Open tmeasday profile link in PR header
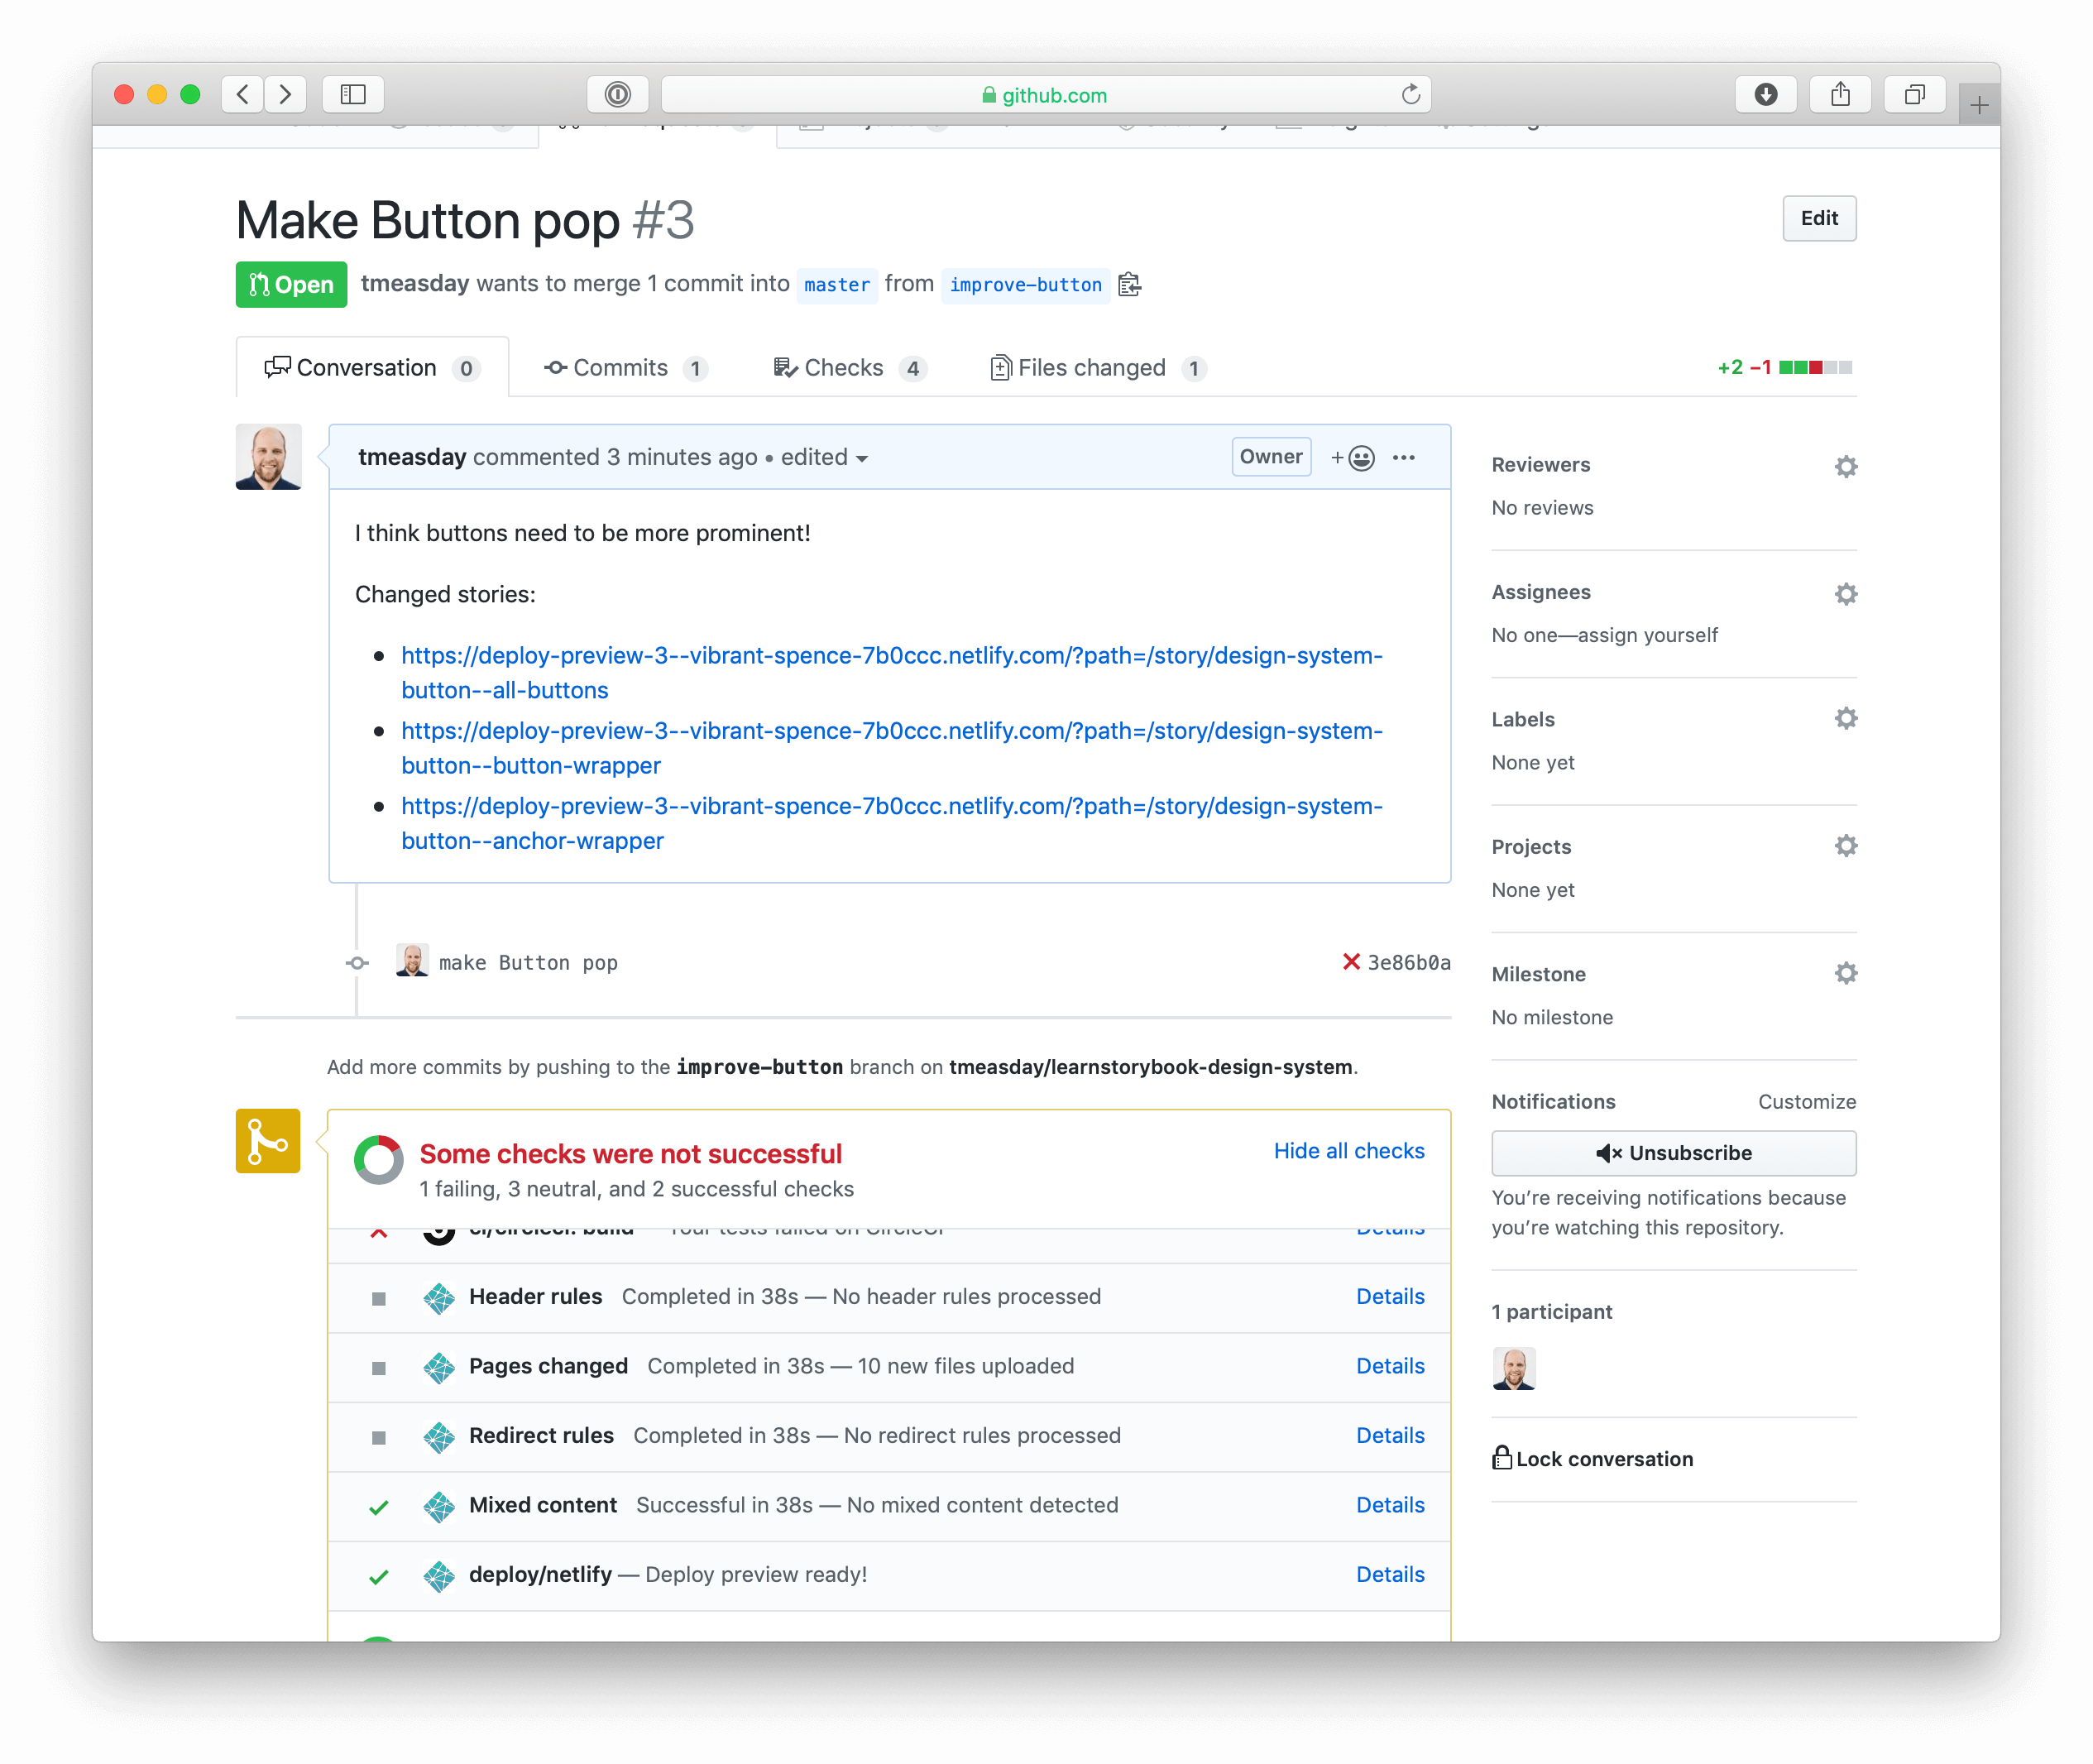This screenshot has height=1764, width=2093. (x=415, y=284)
